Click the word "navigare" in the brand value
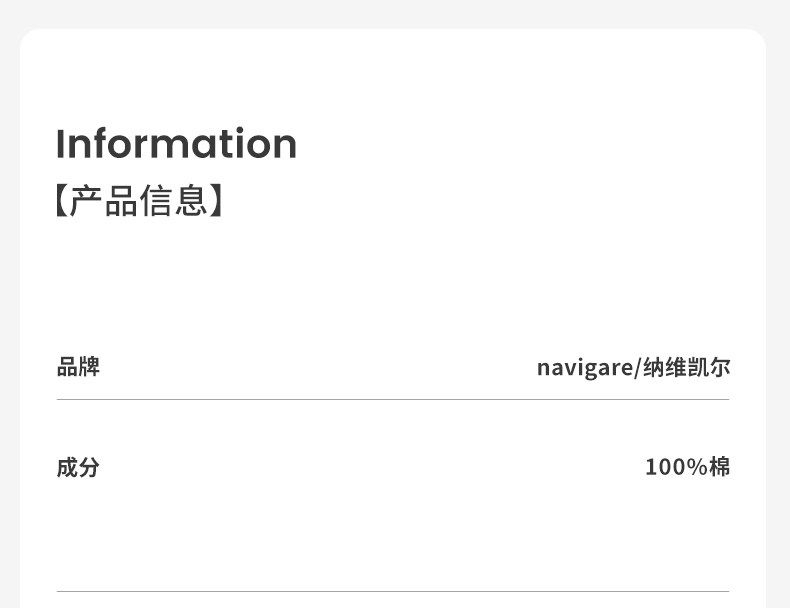 pyautogui.click(x=584, y=368)
